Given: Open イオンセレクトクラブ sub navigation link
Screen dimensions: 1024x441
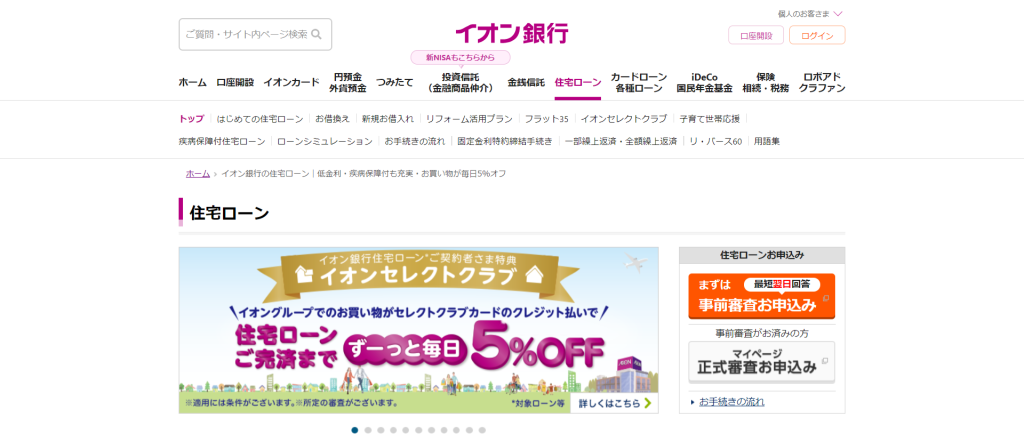Looking at the screenshot, I should click(624, 119).
